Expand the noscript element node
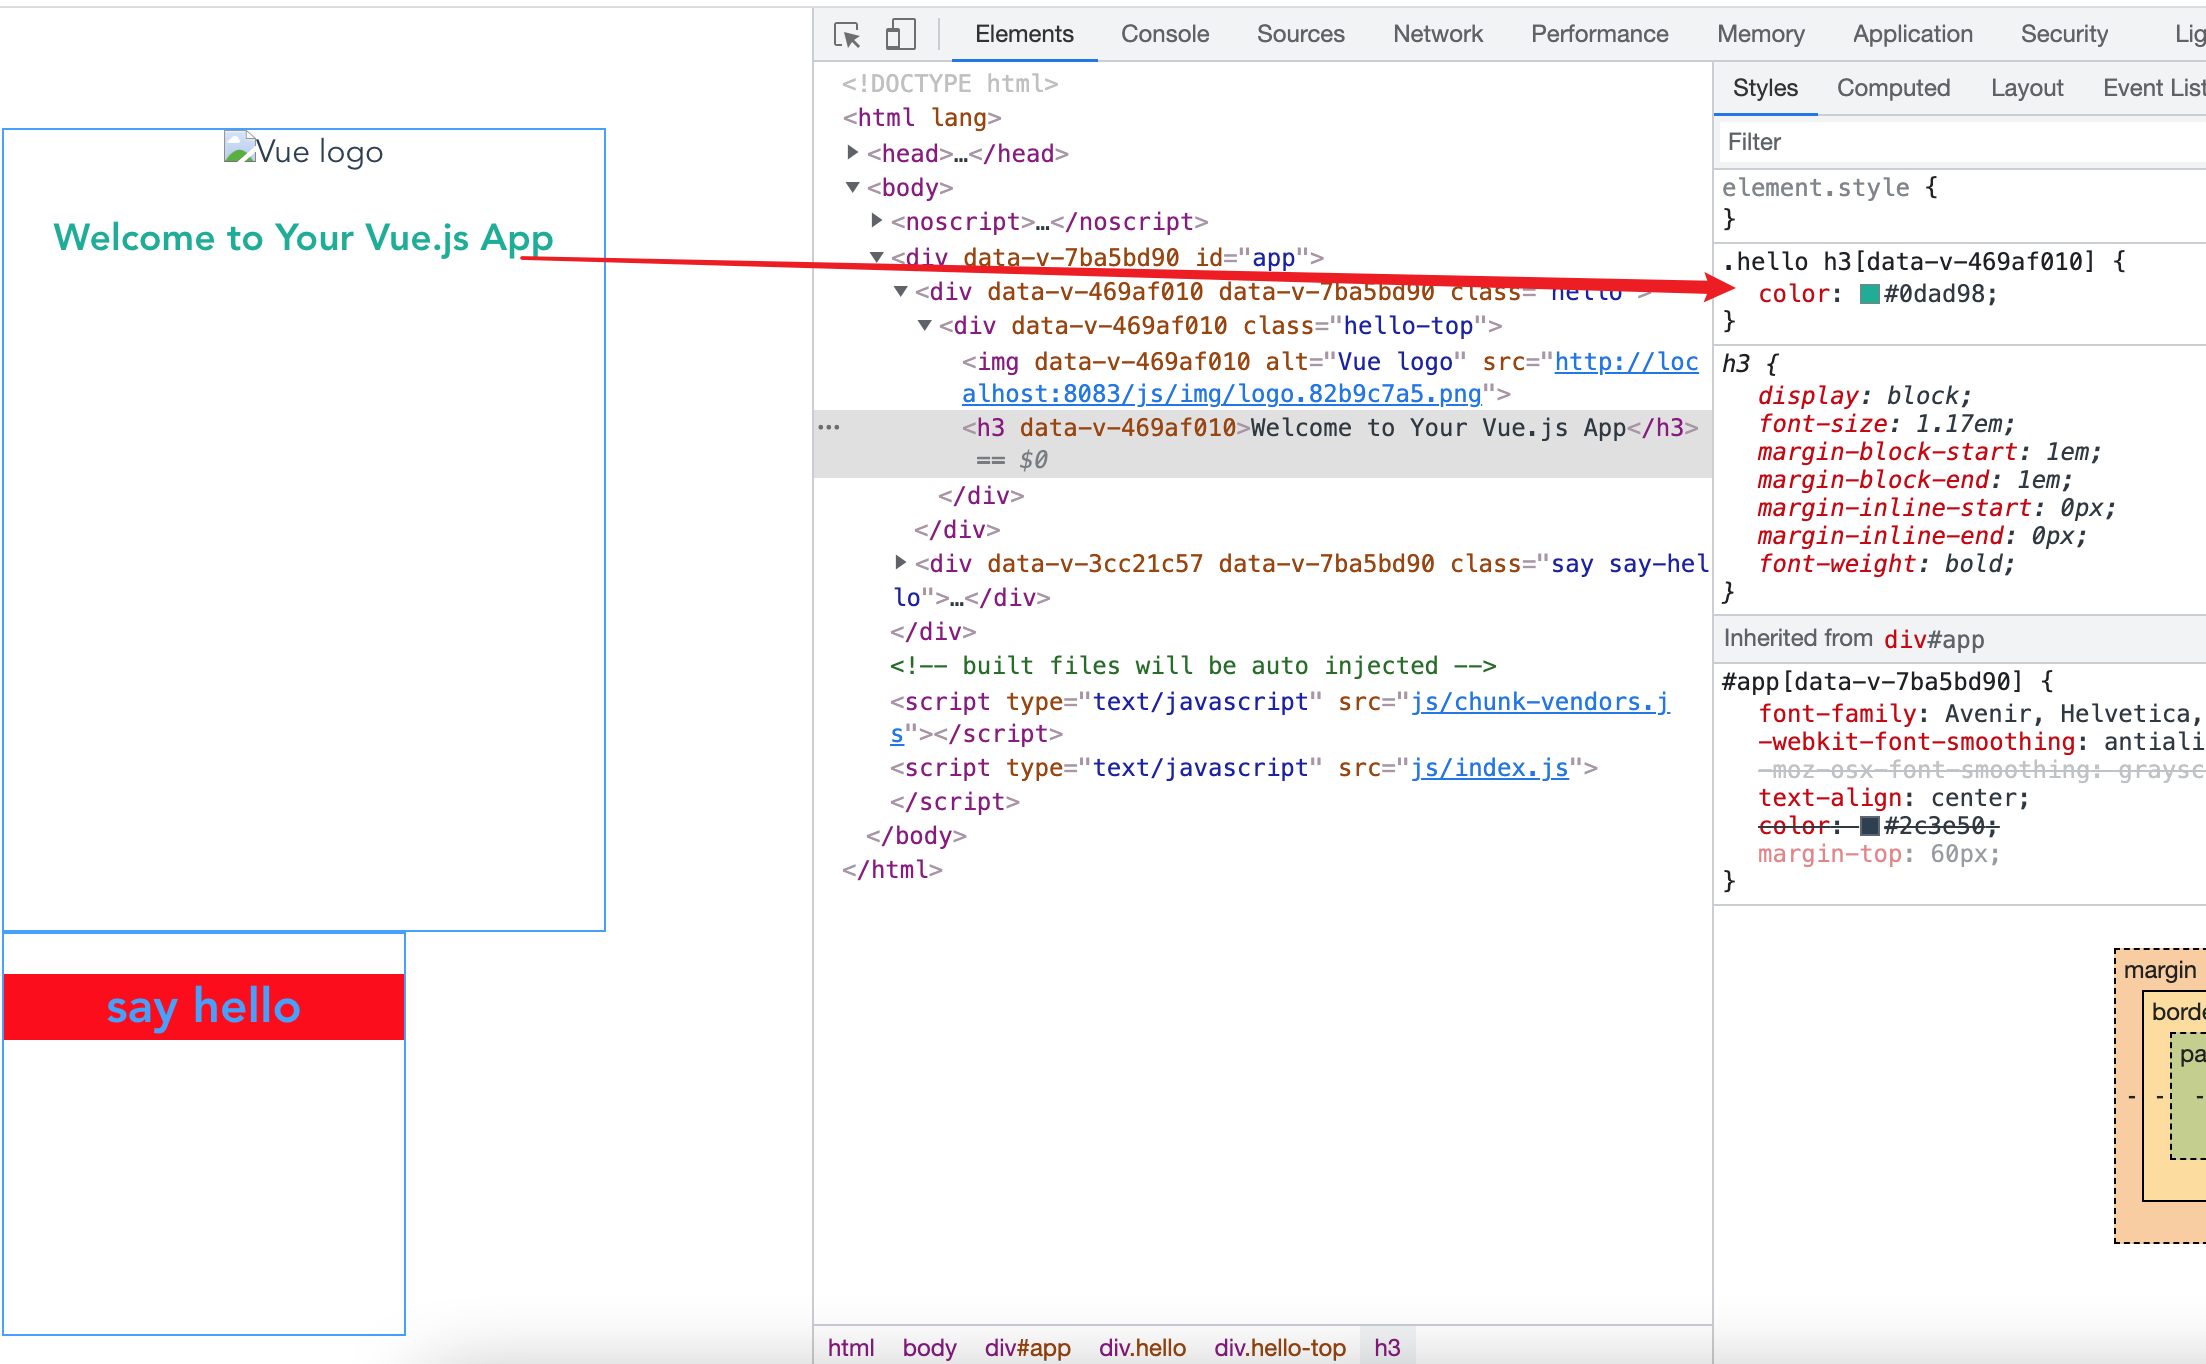Screen dimensions: 2206x1364 [x=876, y=221]
